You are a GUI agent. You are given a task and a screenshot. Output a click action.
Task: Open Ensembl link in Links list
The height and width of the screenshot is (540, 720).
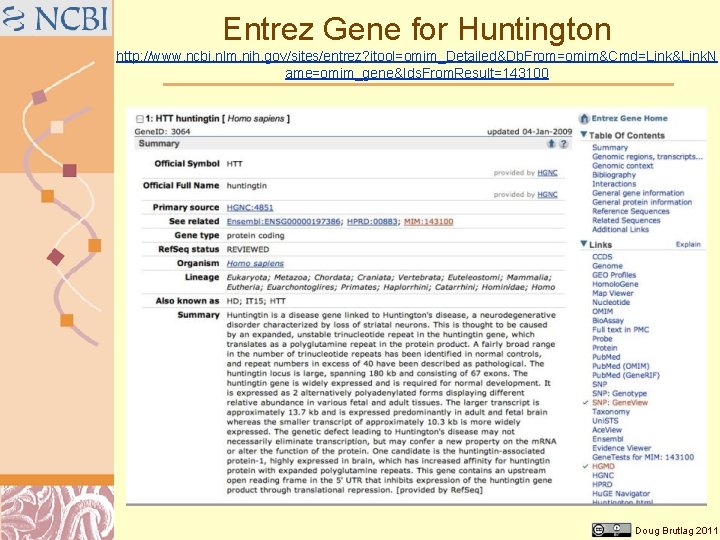(x=607, y=439)
